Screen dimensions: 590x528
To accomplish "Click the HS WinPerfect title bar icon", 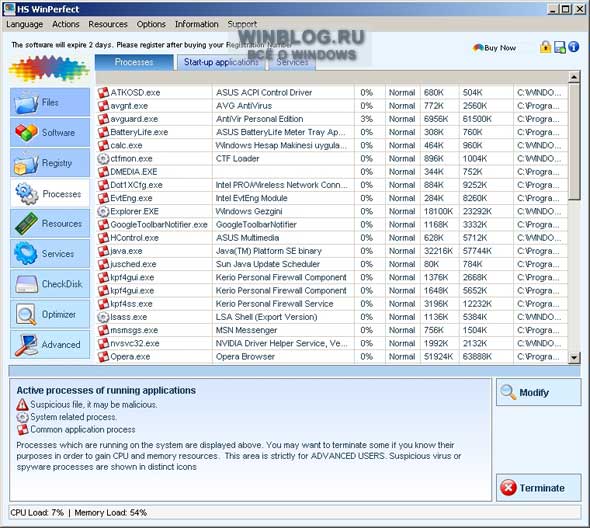I will pos(9,9).
